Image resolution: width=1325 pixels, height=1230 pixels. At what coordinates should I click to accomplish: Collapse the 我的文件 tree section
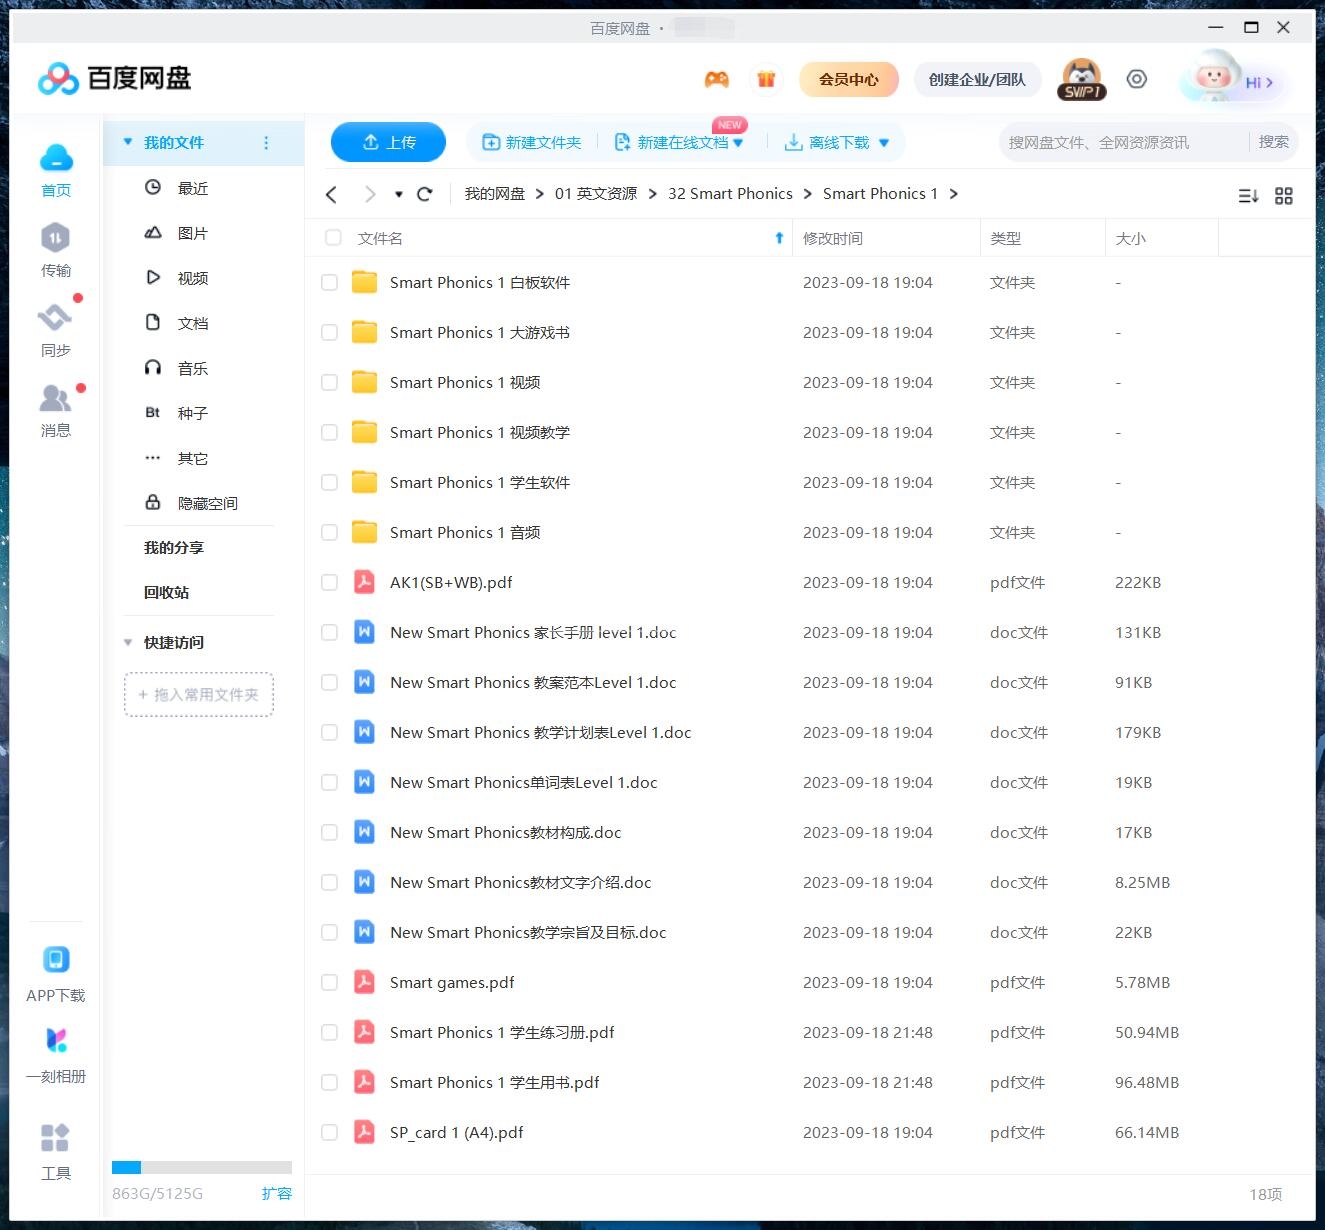(x=128, y=142)
